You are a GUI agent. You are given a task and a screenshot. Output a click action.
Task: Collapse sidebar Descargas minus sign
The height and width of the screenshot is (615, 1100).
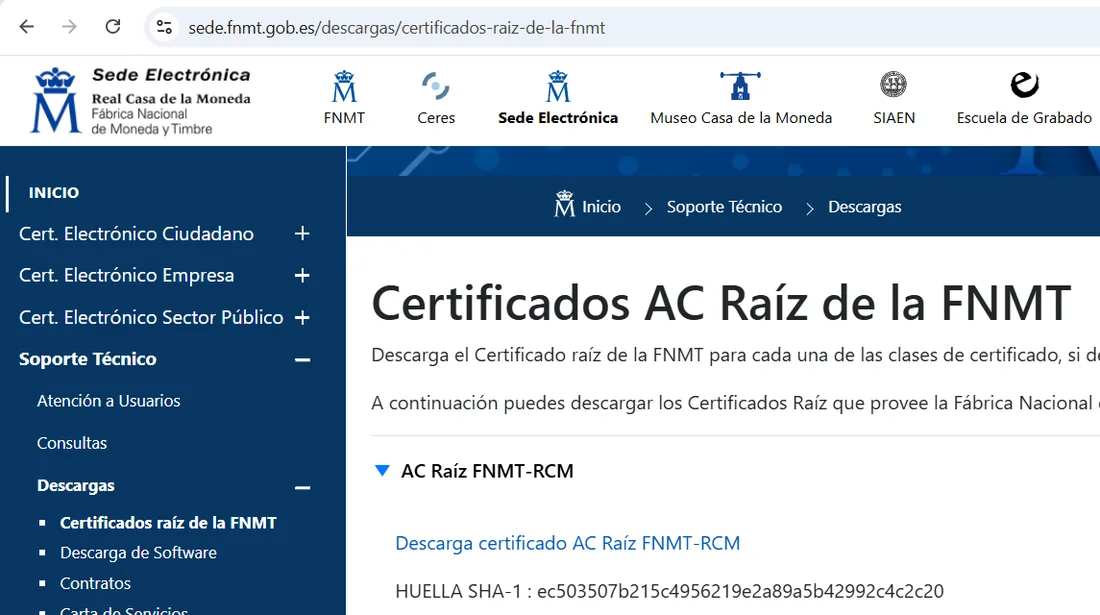pos(302,487)
